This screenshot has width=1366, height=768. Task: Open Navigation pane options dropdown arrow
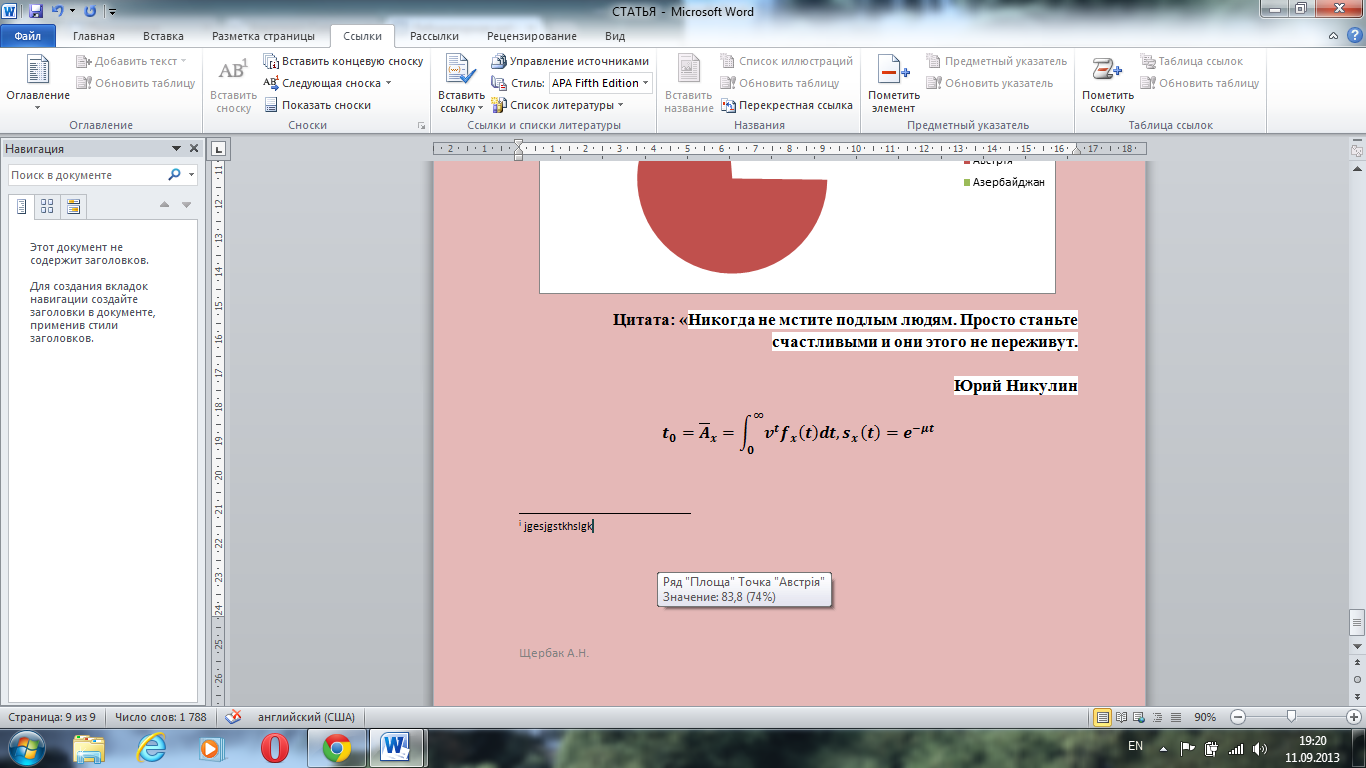click(x=176, y=149)
